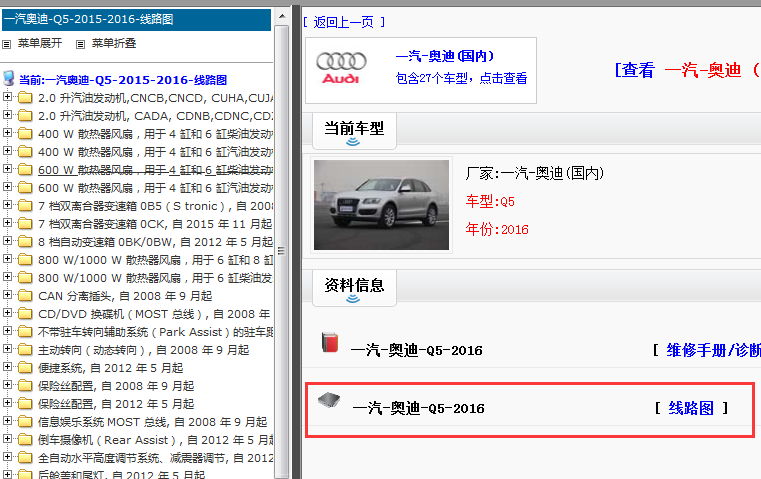Screen dimensions: 761x479
Task: Select CD/DVD 换碟机 ( MOST 总线 ) item
Action: point(154,314)
